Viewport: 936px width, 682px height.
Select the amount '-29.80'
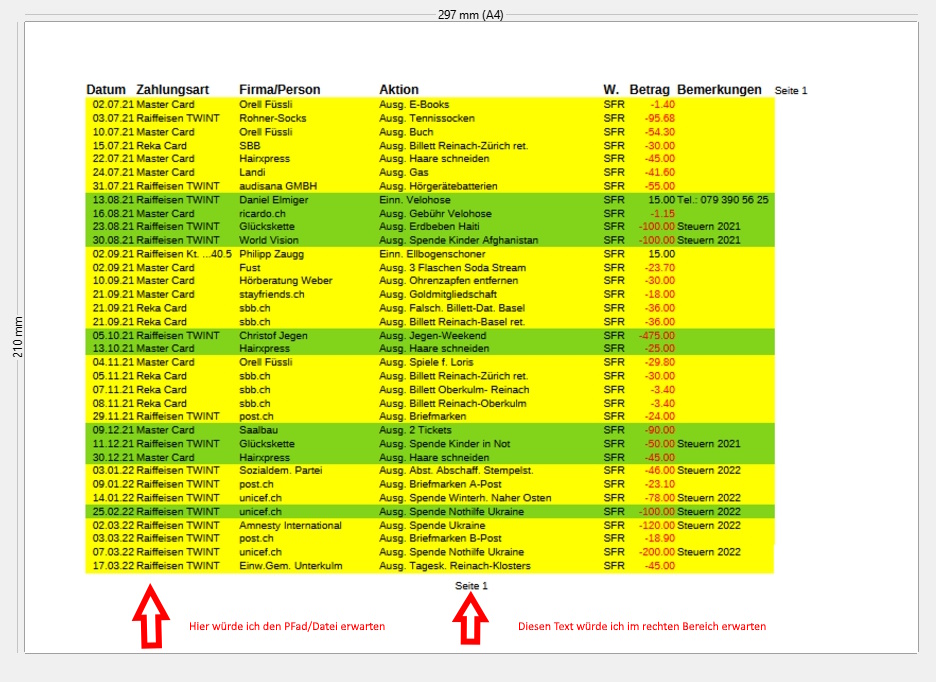(x=660, y=362)
